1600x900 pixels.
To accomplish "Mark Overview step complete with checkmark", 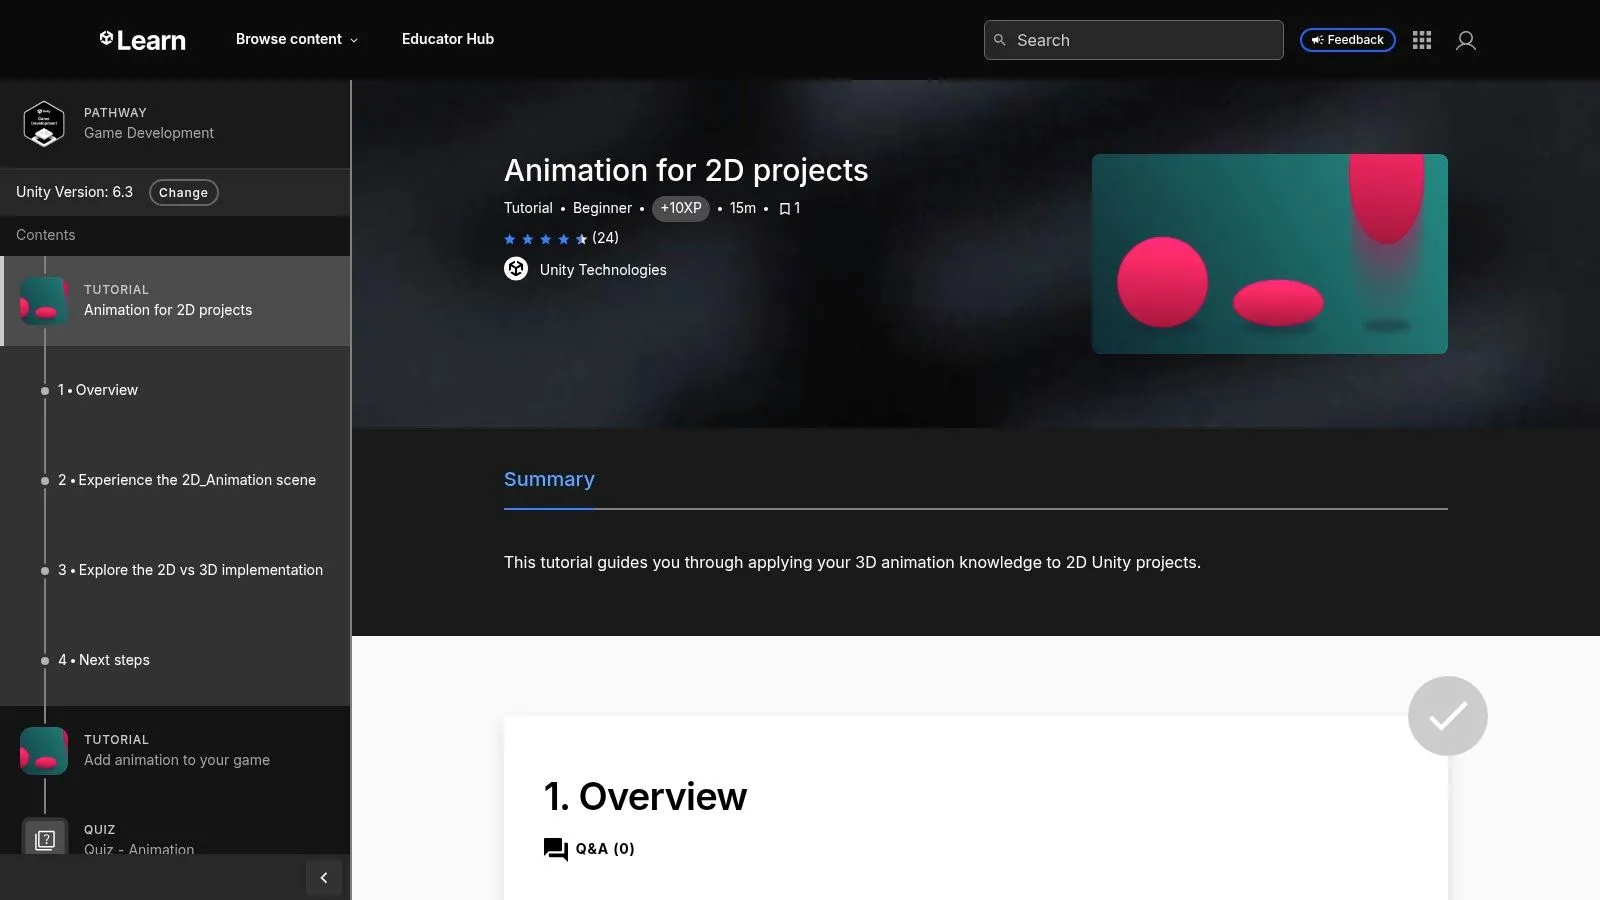I will pyautogui.click(x=1448, y=716).
